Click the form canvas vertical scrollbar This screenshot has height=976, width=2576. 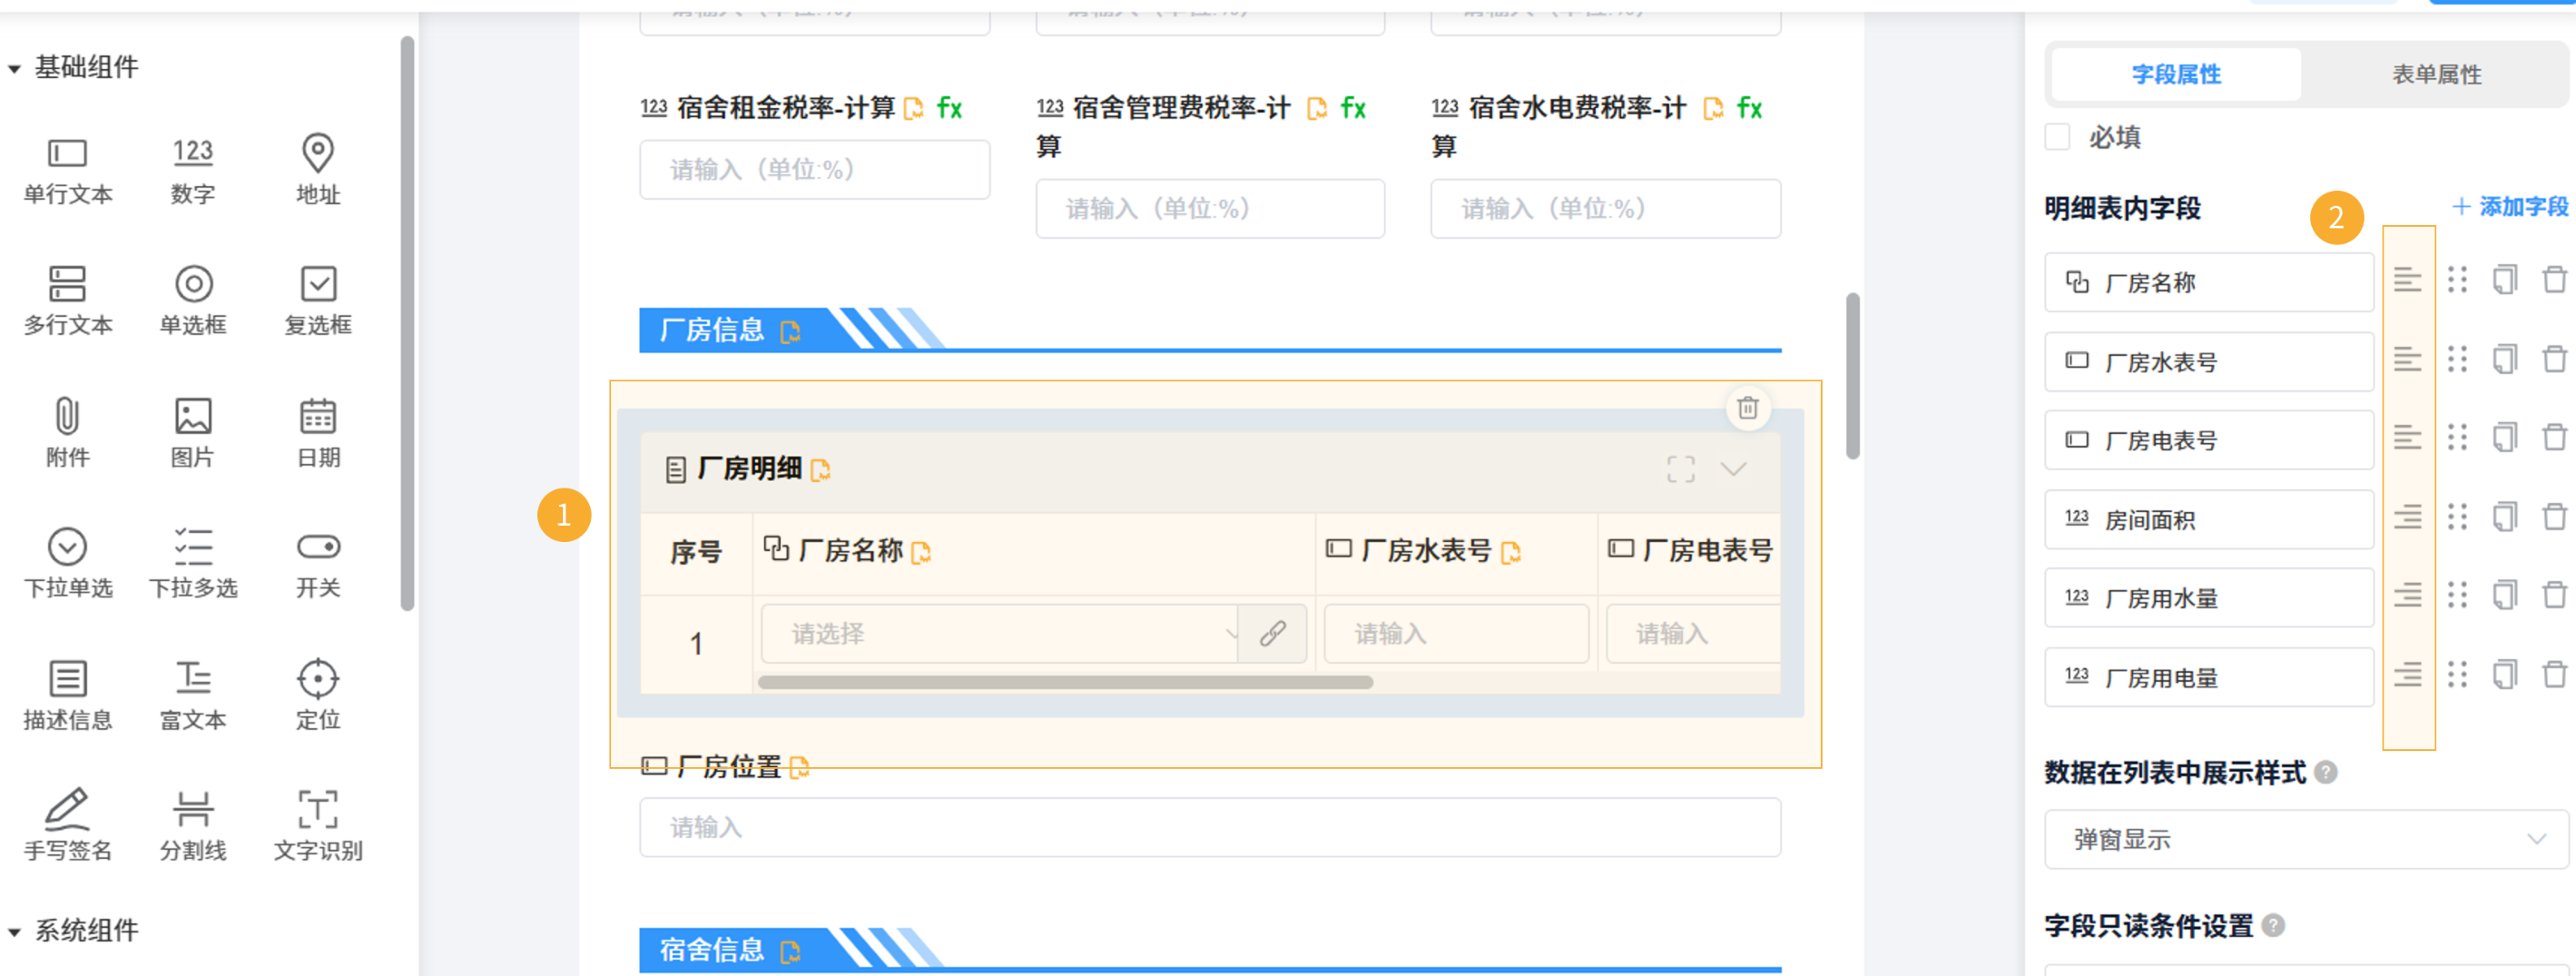click(x=1852, y=376)
